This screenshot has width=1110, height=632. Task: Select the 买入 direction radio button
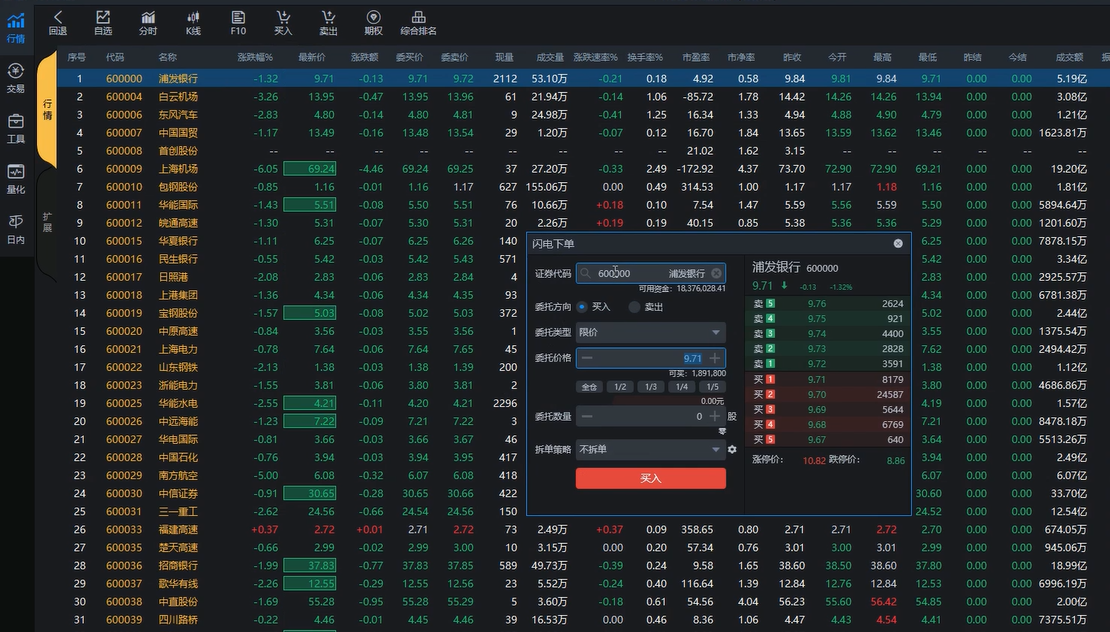(x=582, y=307)
